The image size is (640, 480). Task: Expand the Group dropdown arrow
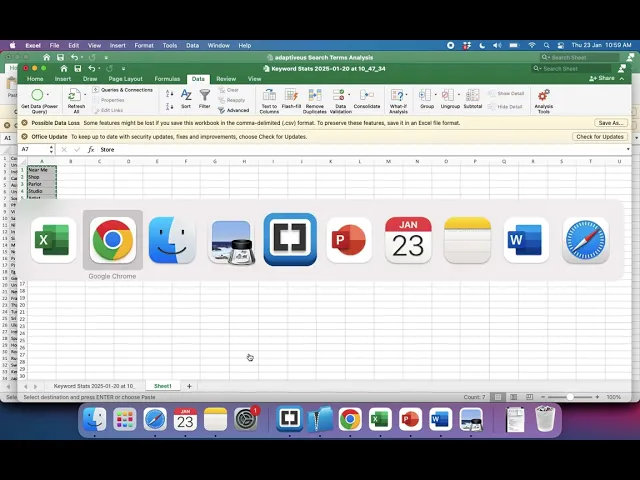coord(435,95)
